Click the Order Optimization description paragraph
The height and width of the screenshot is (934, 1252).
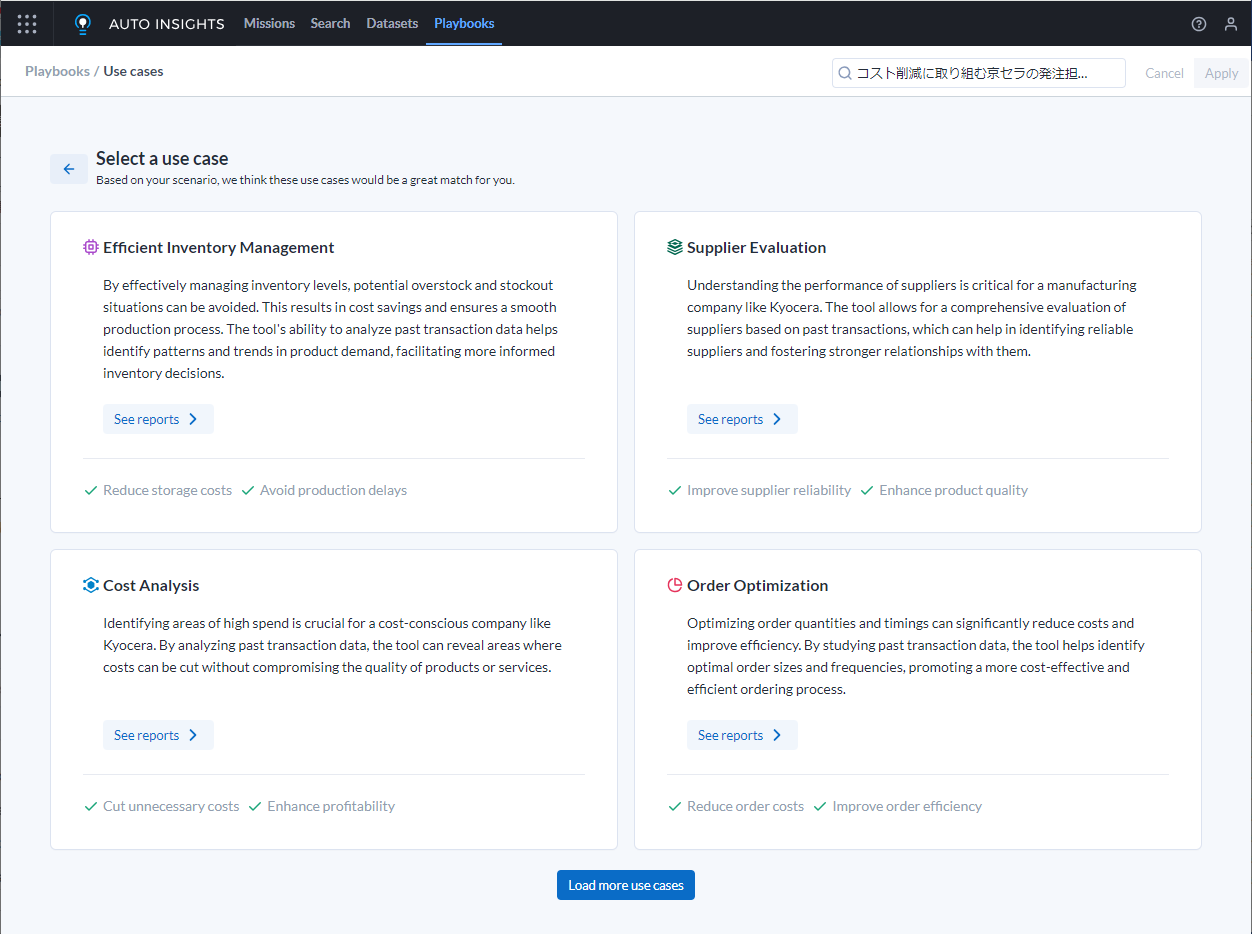click(x=916, y=656)
